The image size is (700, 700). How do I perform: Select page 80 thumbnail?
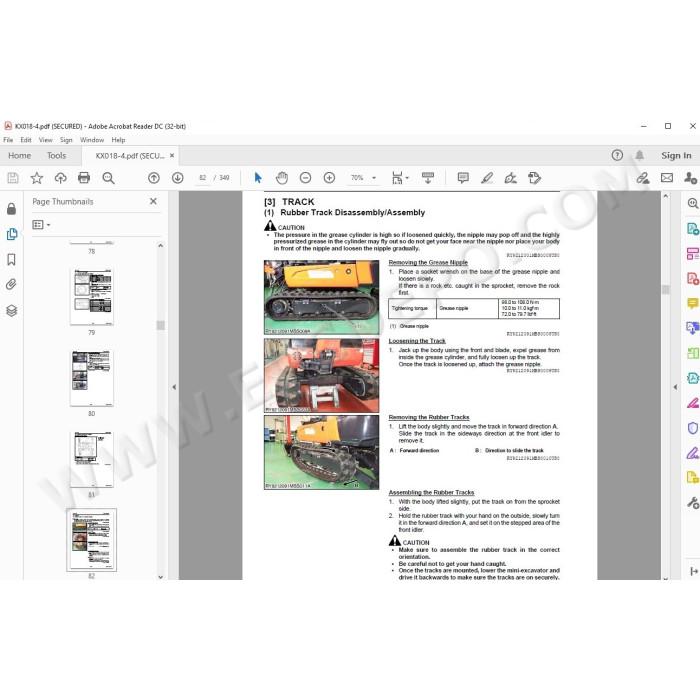(x=92, y=378)
